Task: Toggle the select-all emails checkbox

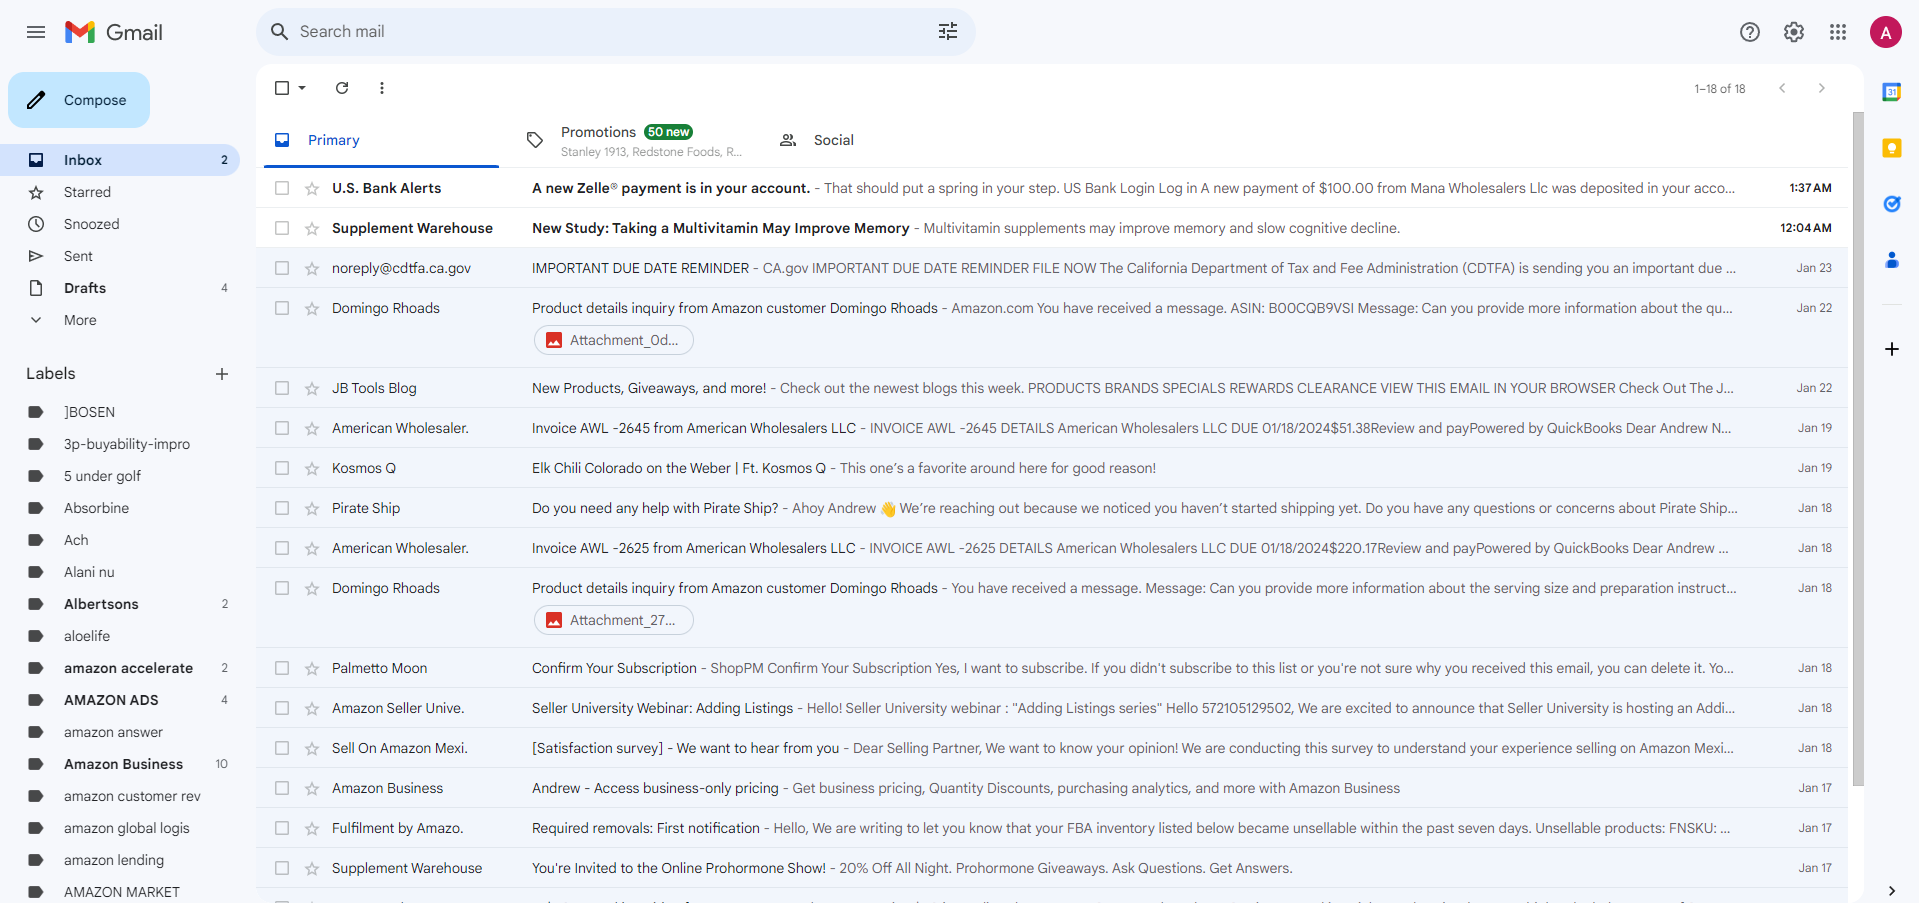Action: pyautogui.click(x=282, y=88)
